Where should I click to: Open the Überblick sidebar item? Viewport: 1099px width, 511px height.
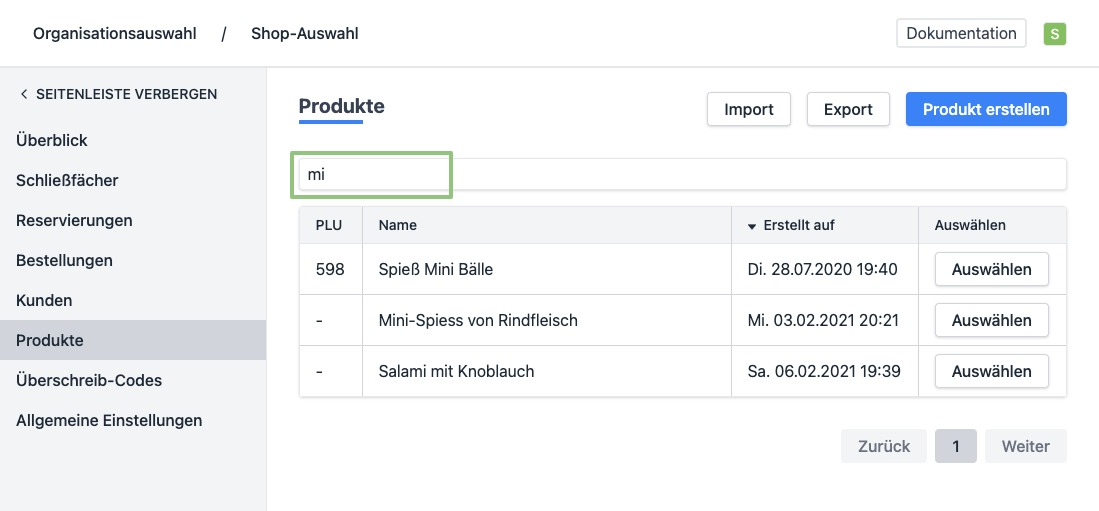51,140
